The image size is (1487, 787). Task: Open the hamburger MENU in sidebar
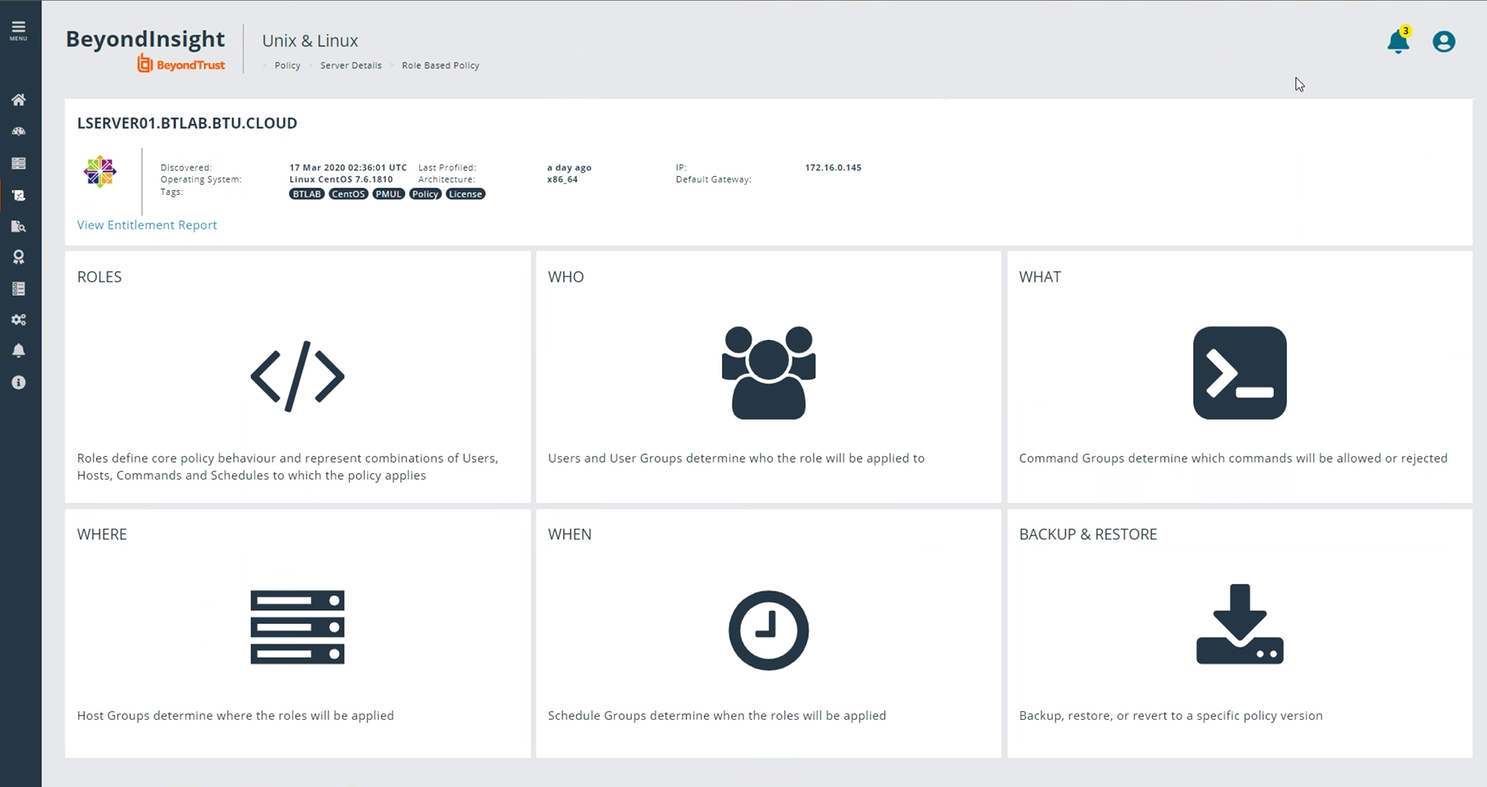(18, 30)
